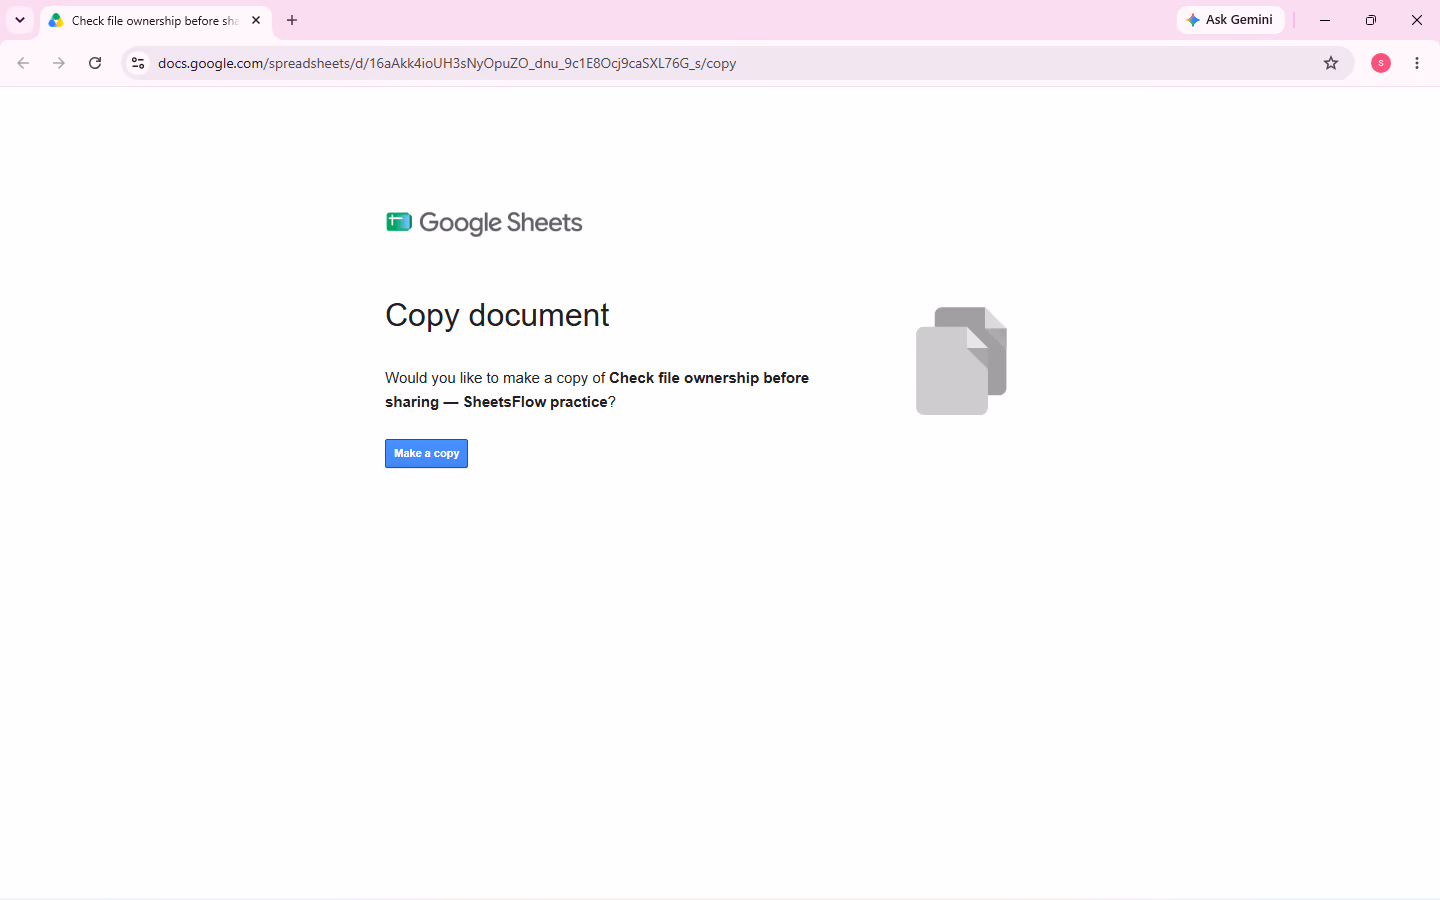View site information icon in address bar
Screen dimensions: 1440x900
click(x=138, y=63)
